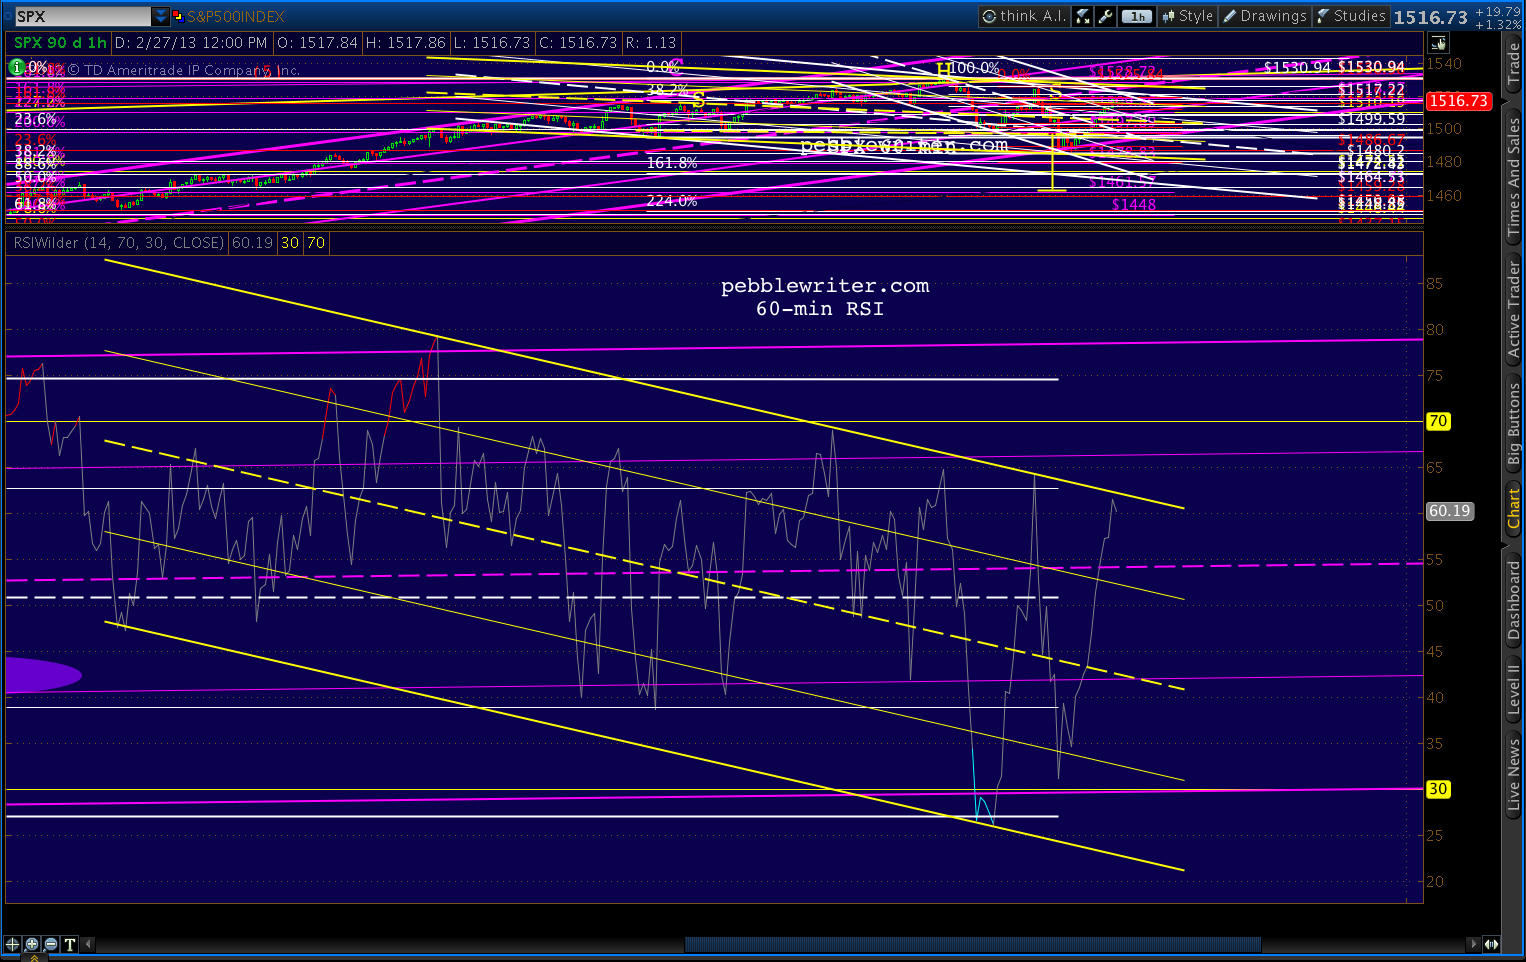Click the green info icon on the chart

[x=17, y=67]
